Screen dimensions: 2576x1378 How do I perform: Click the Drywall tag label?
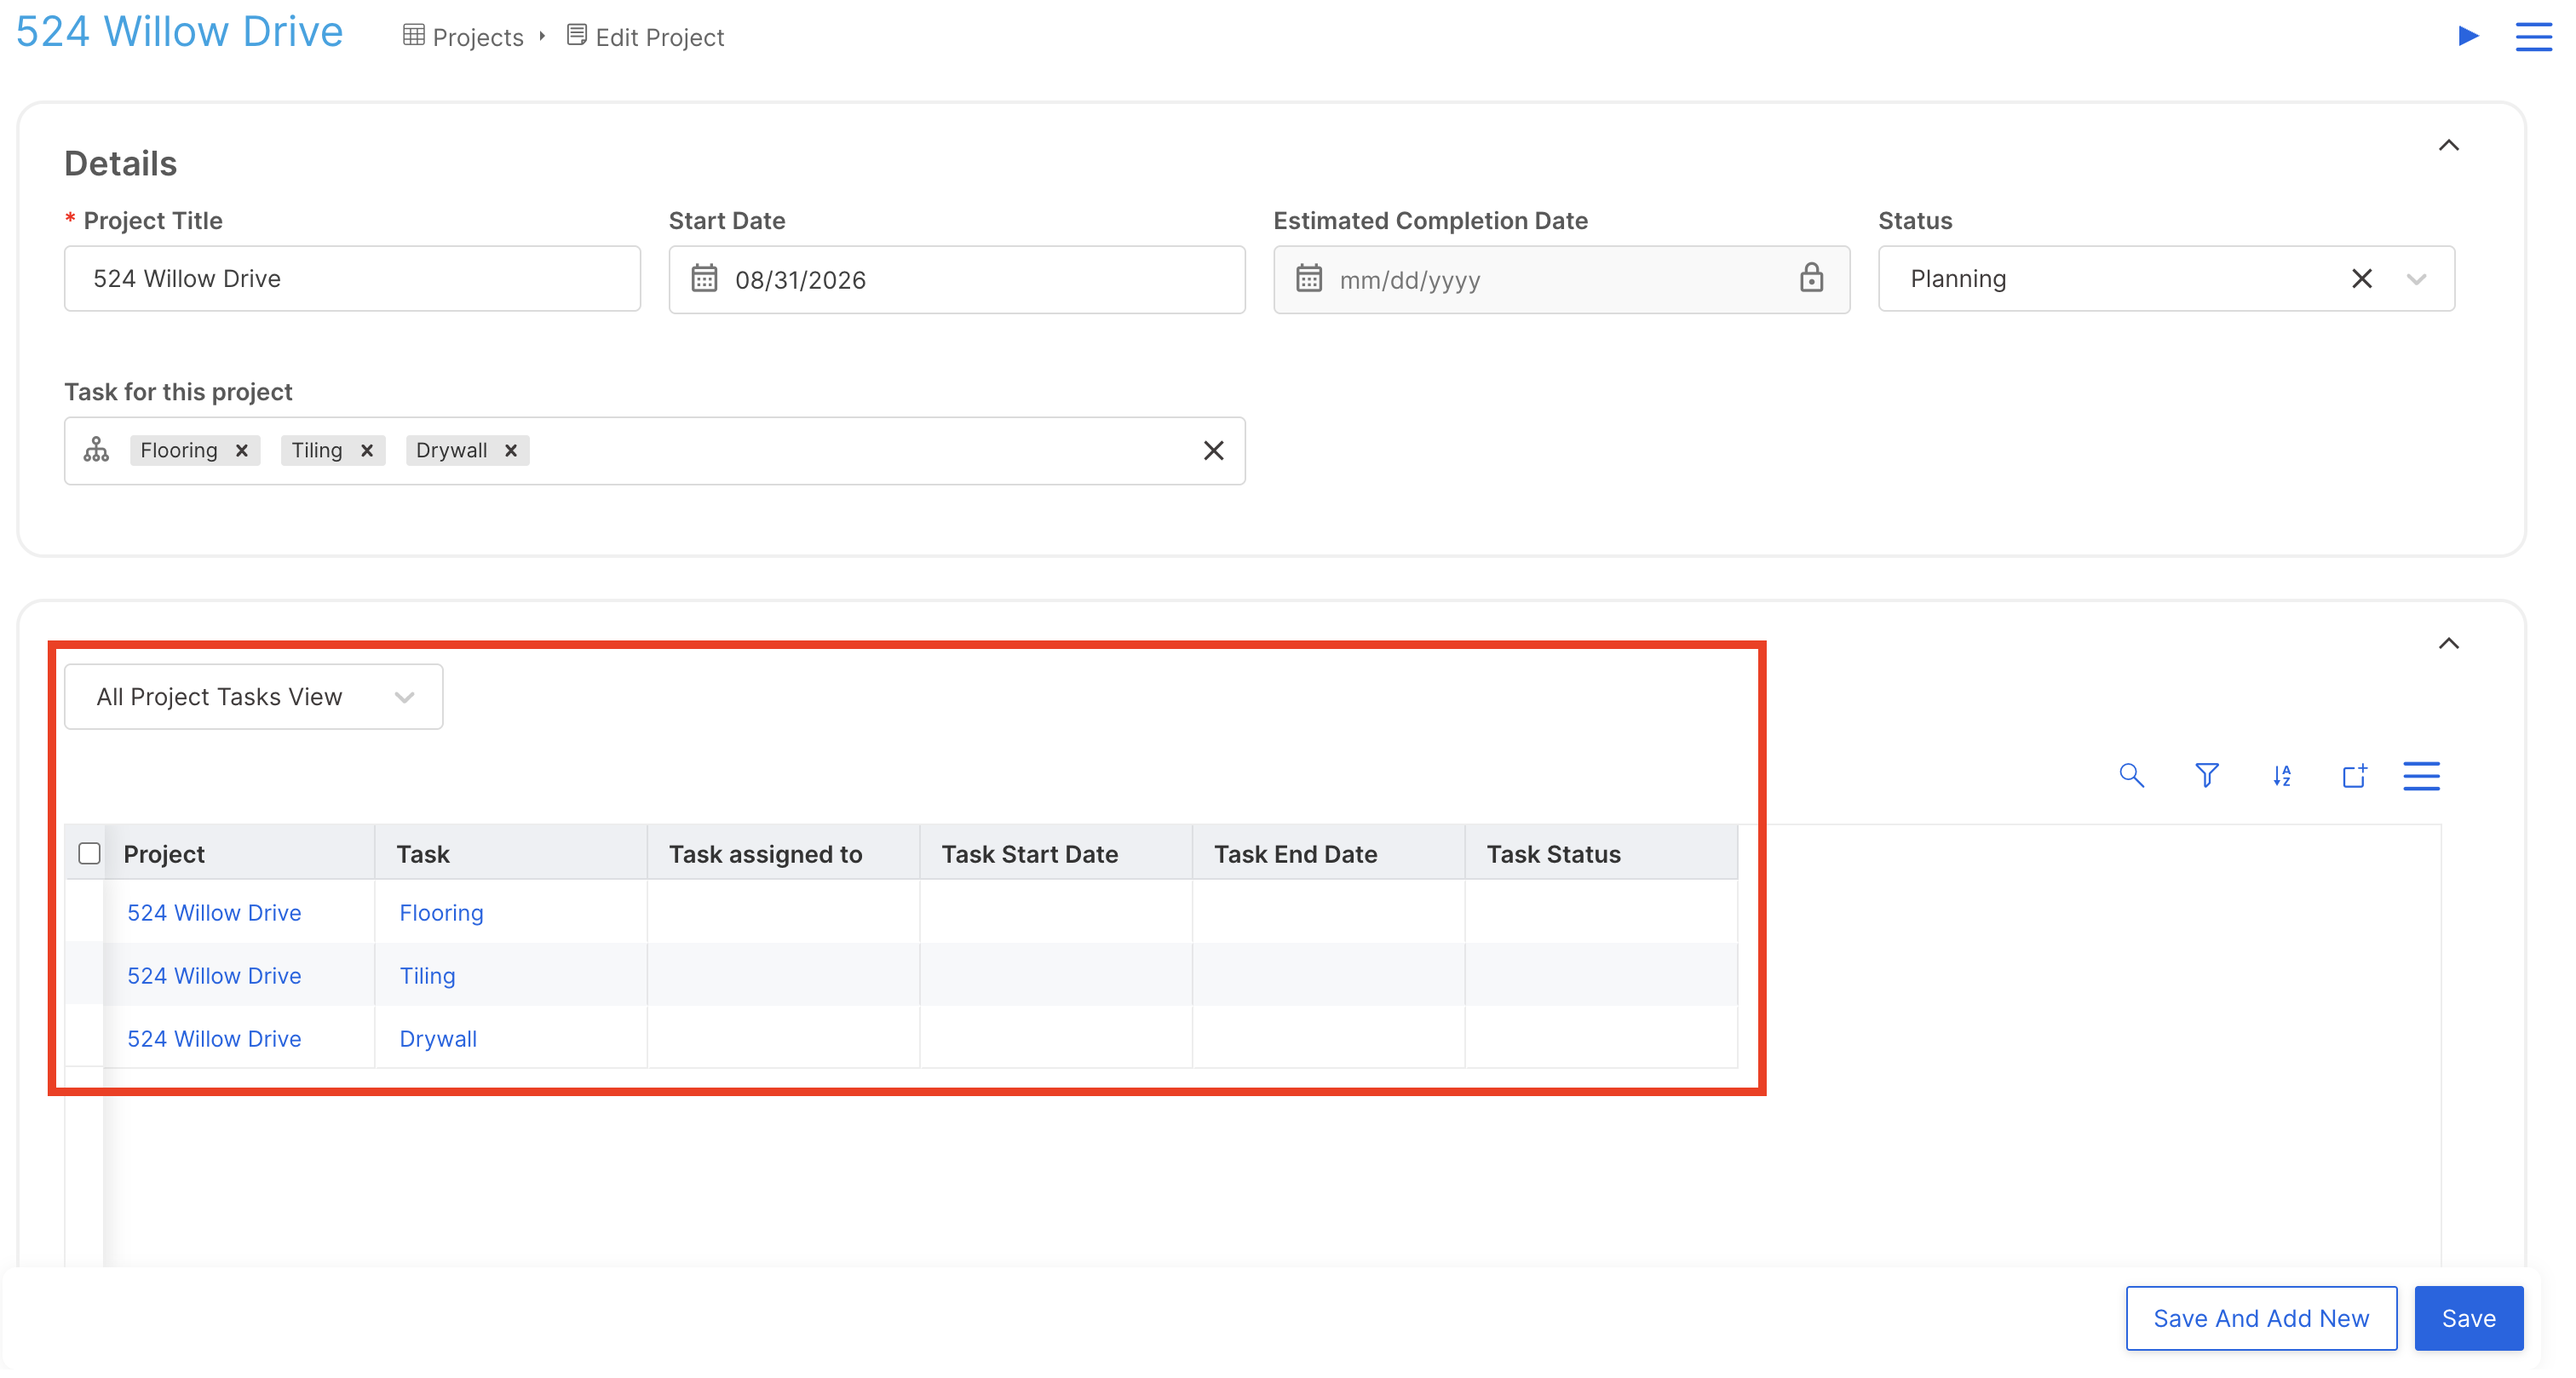coord(451,450)
